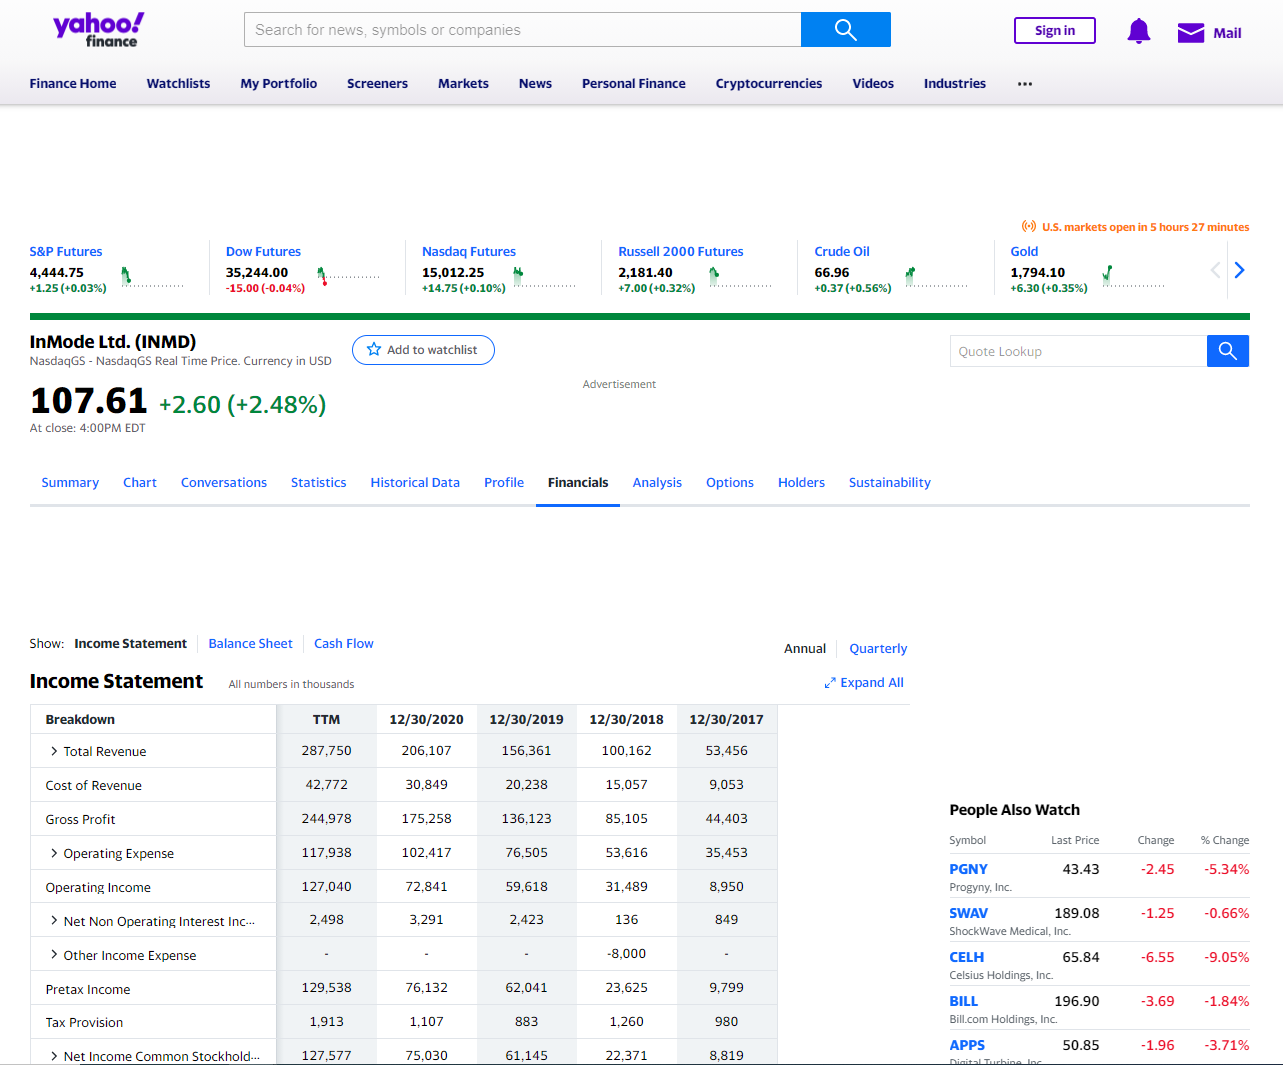
Task: Expand the Total Revenue row
Action: coord(54,751)
